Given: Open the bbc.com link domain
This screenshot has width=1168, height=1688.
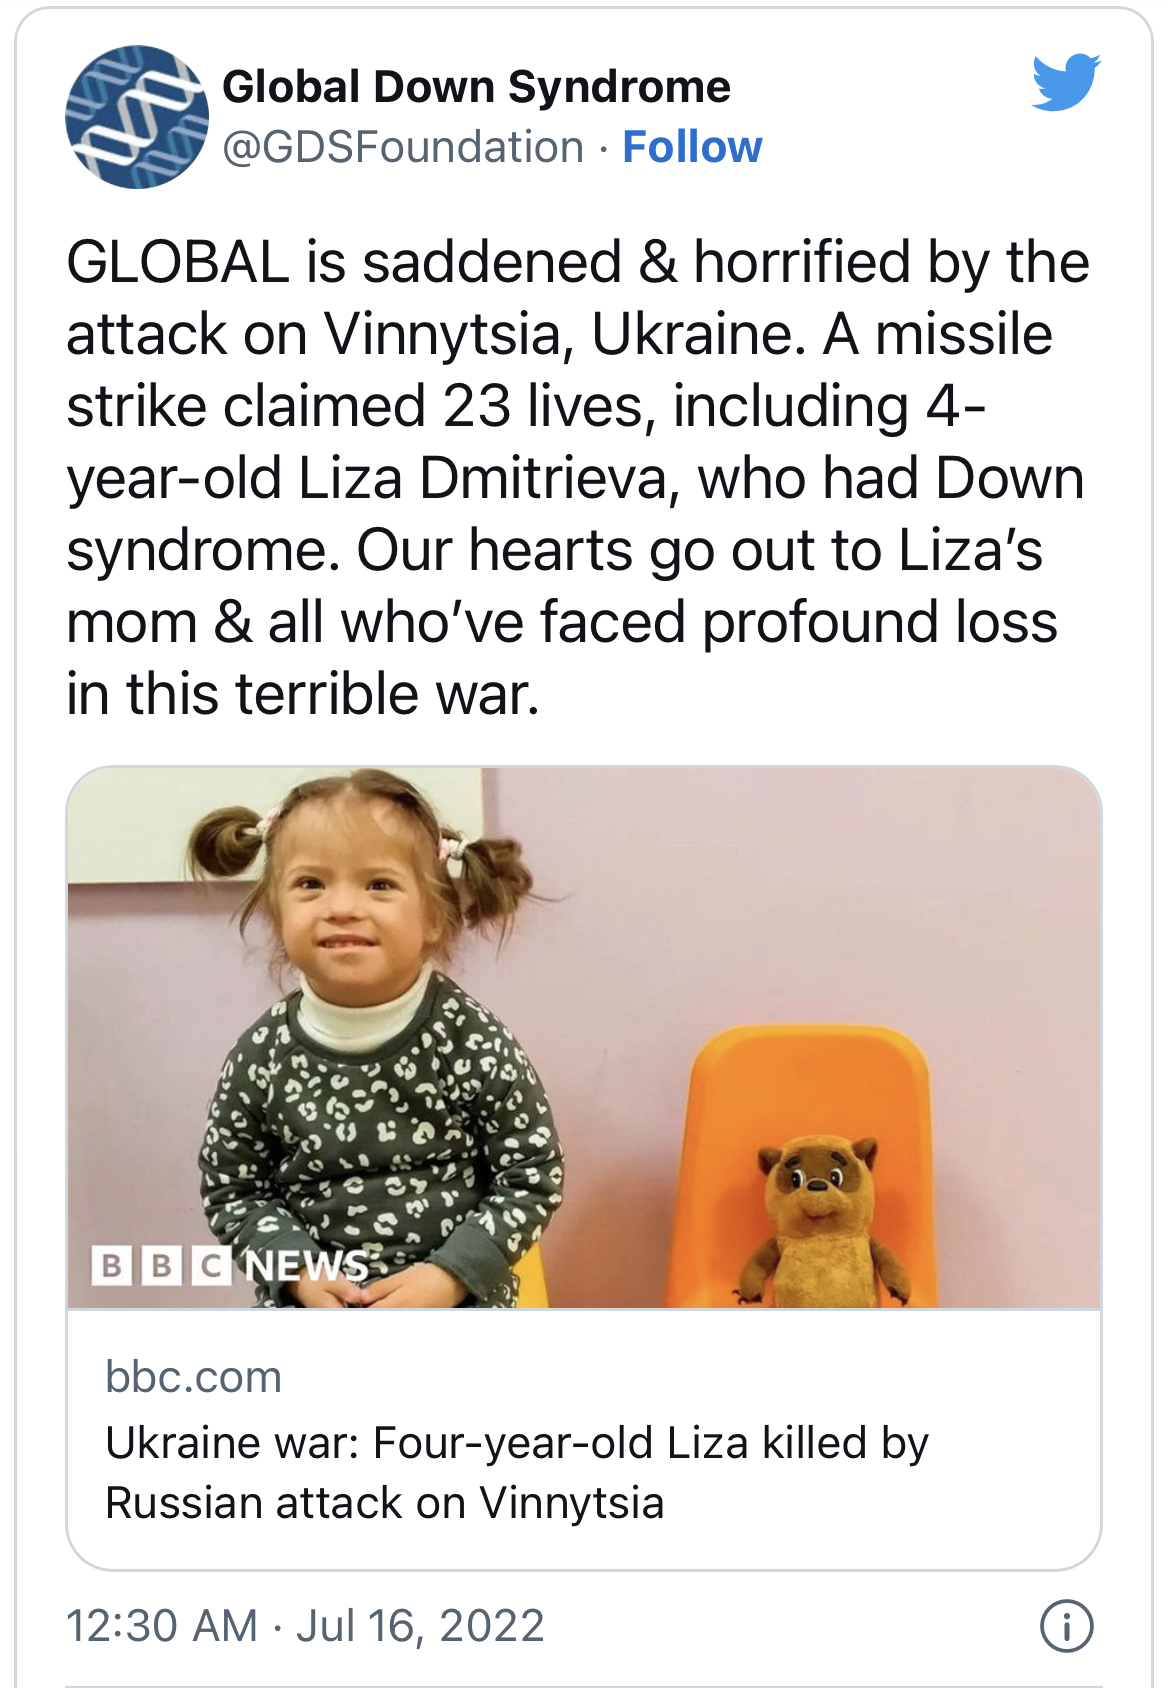Looking at the screenshot, I should tap(194, 1377).
